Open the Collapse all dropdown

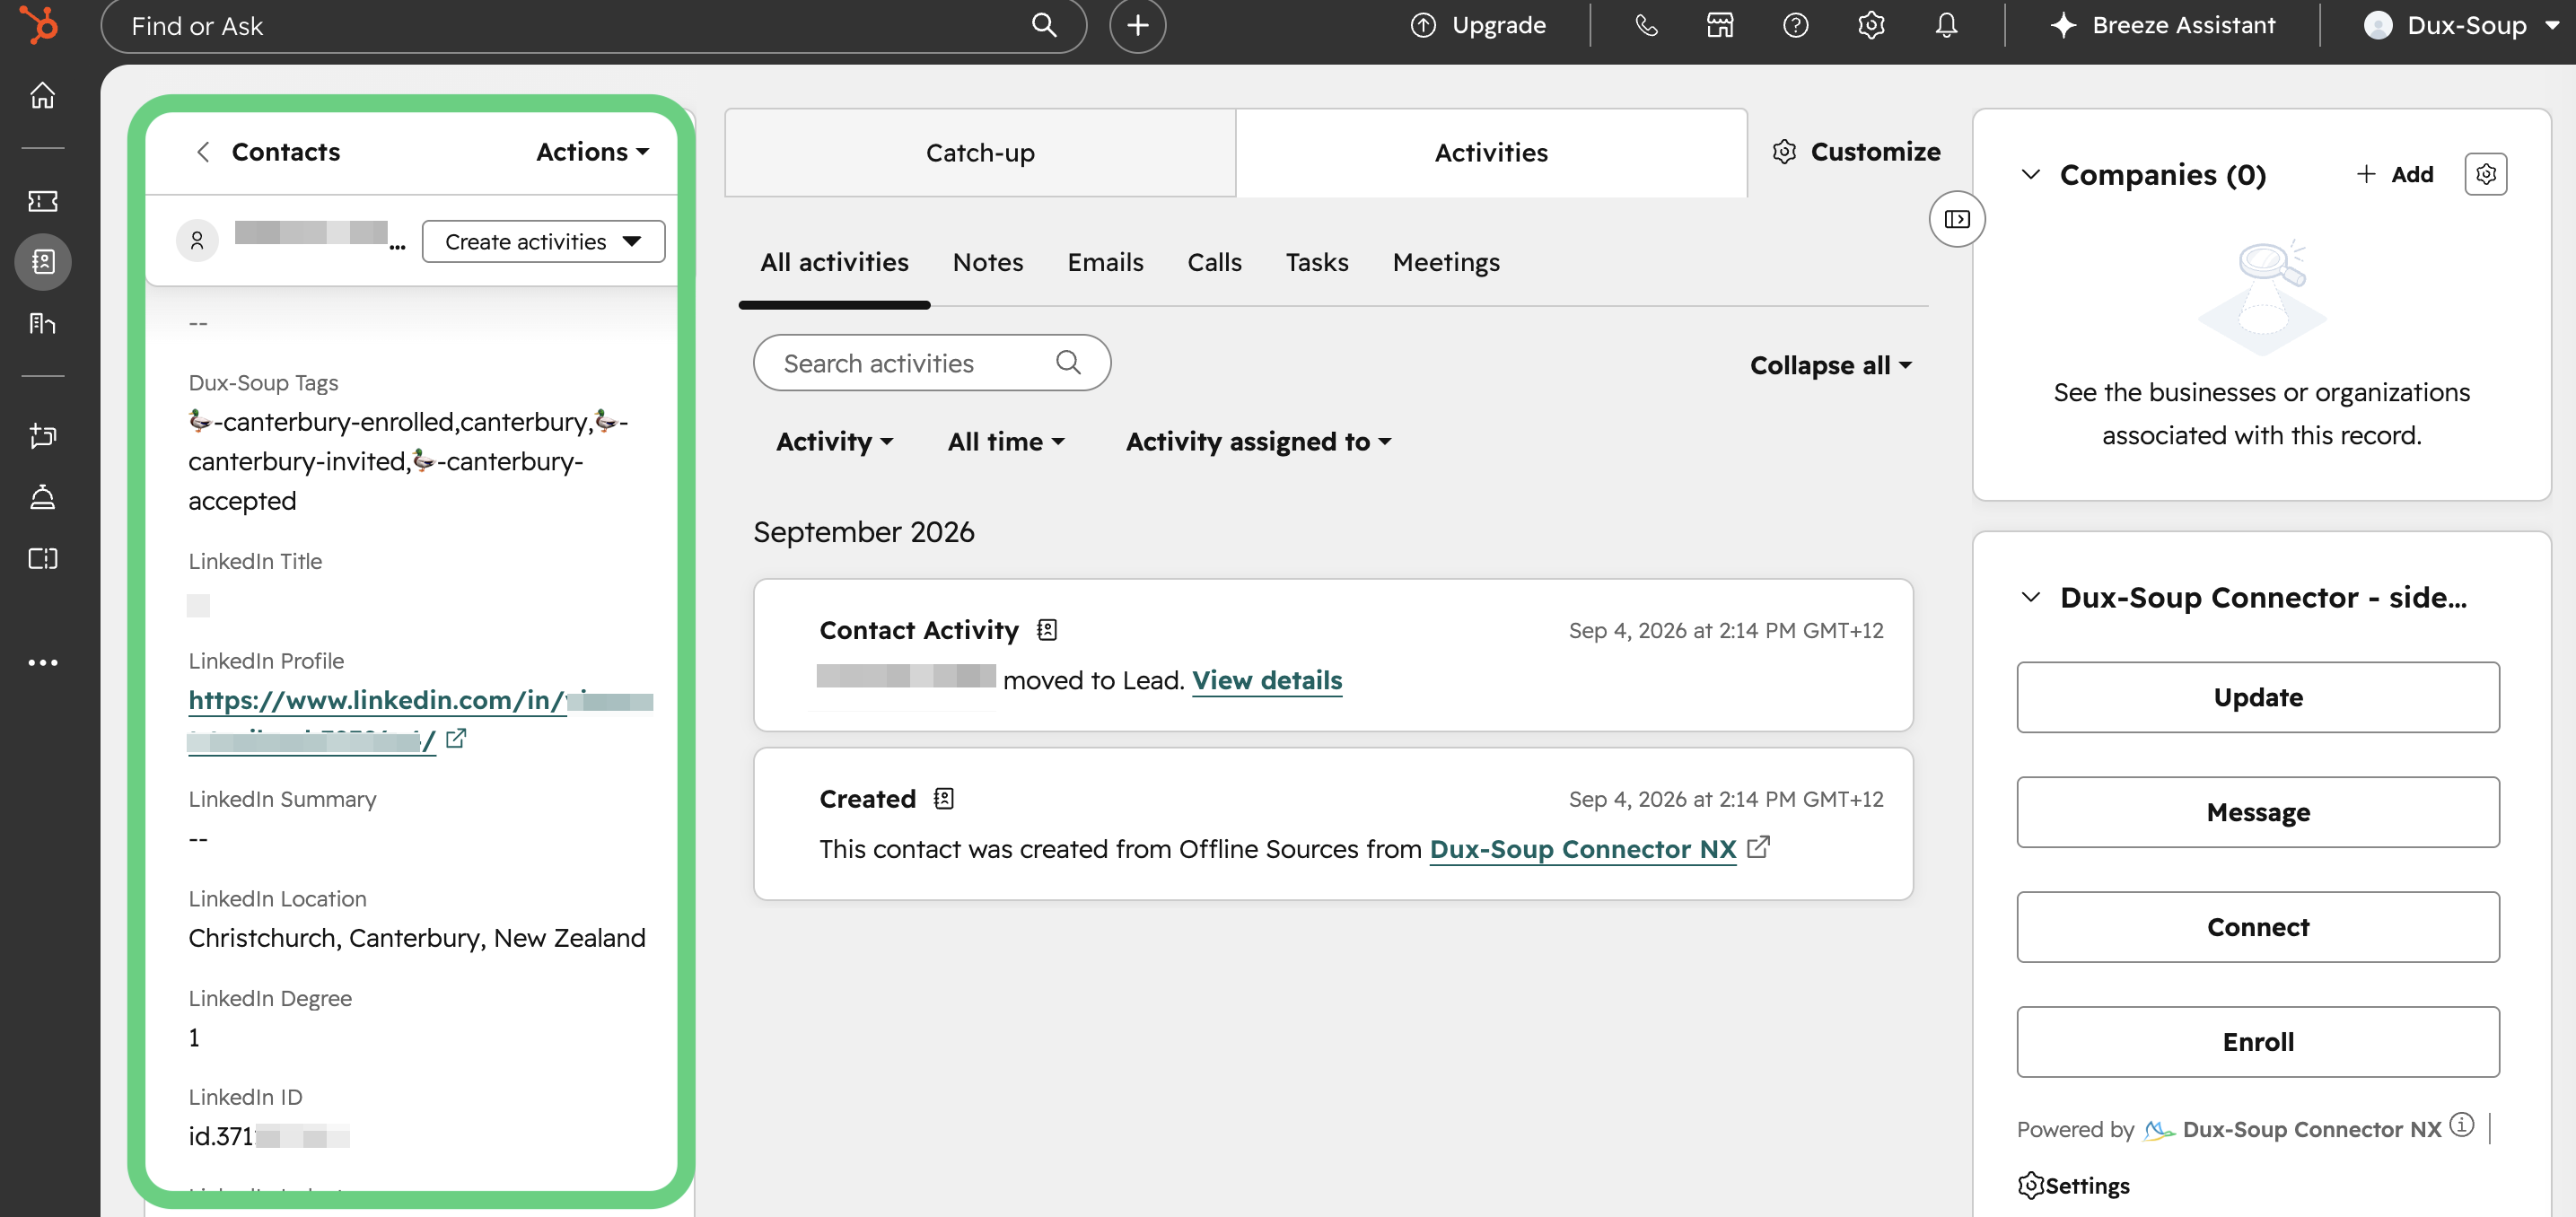1830,366
